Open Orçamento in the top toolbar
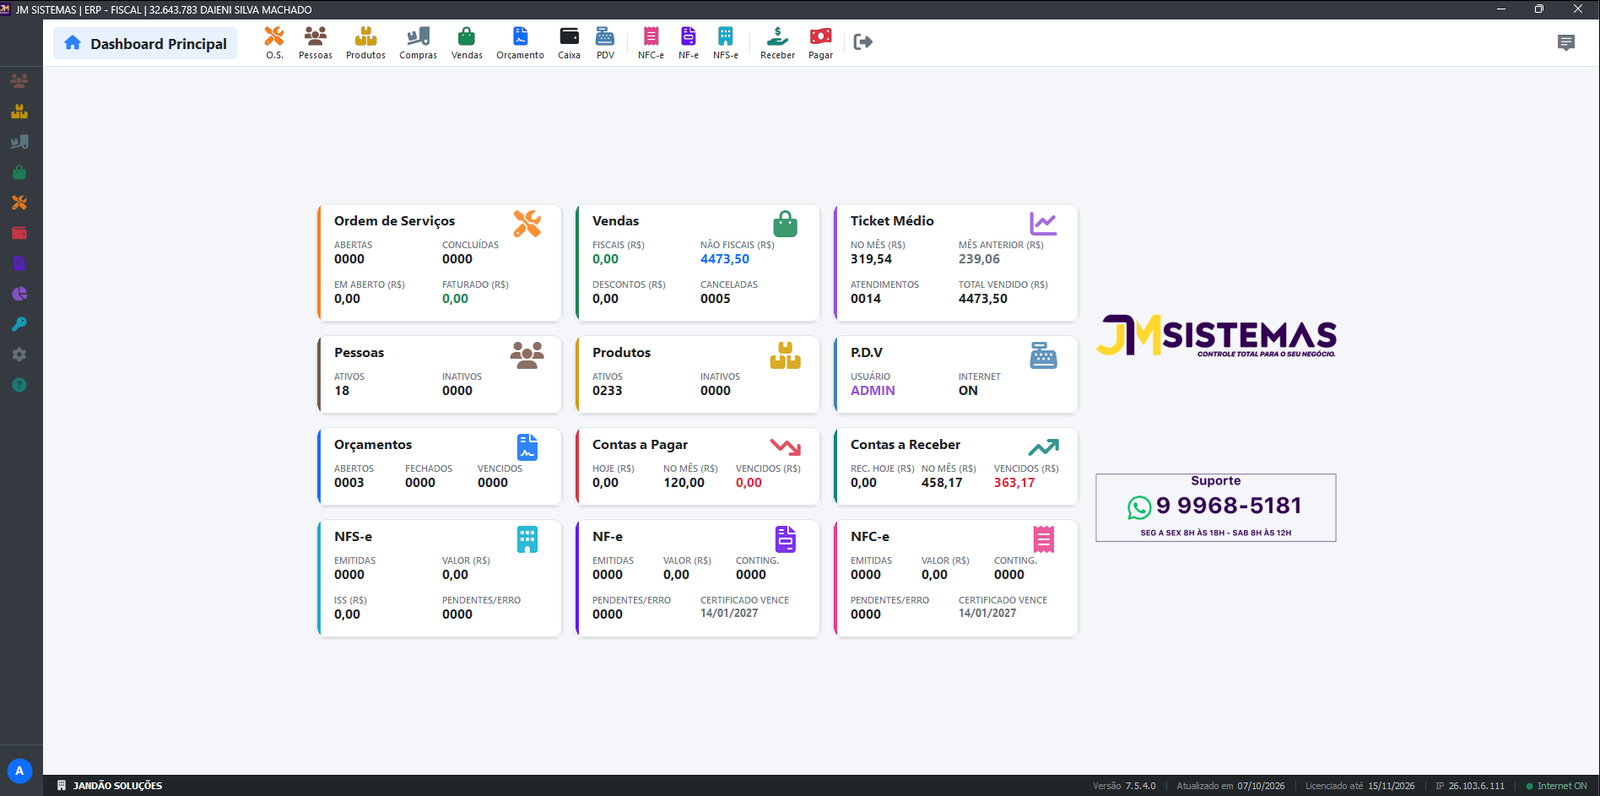This screenshot has width=1600, height=796. pyautogui.click(x=520, y=42)
